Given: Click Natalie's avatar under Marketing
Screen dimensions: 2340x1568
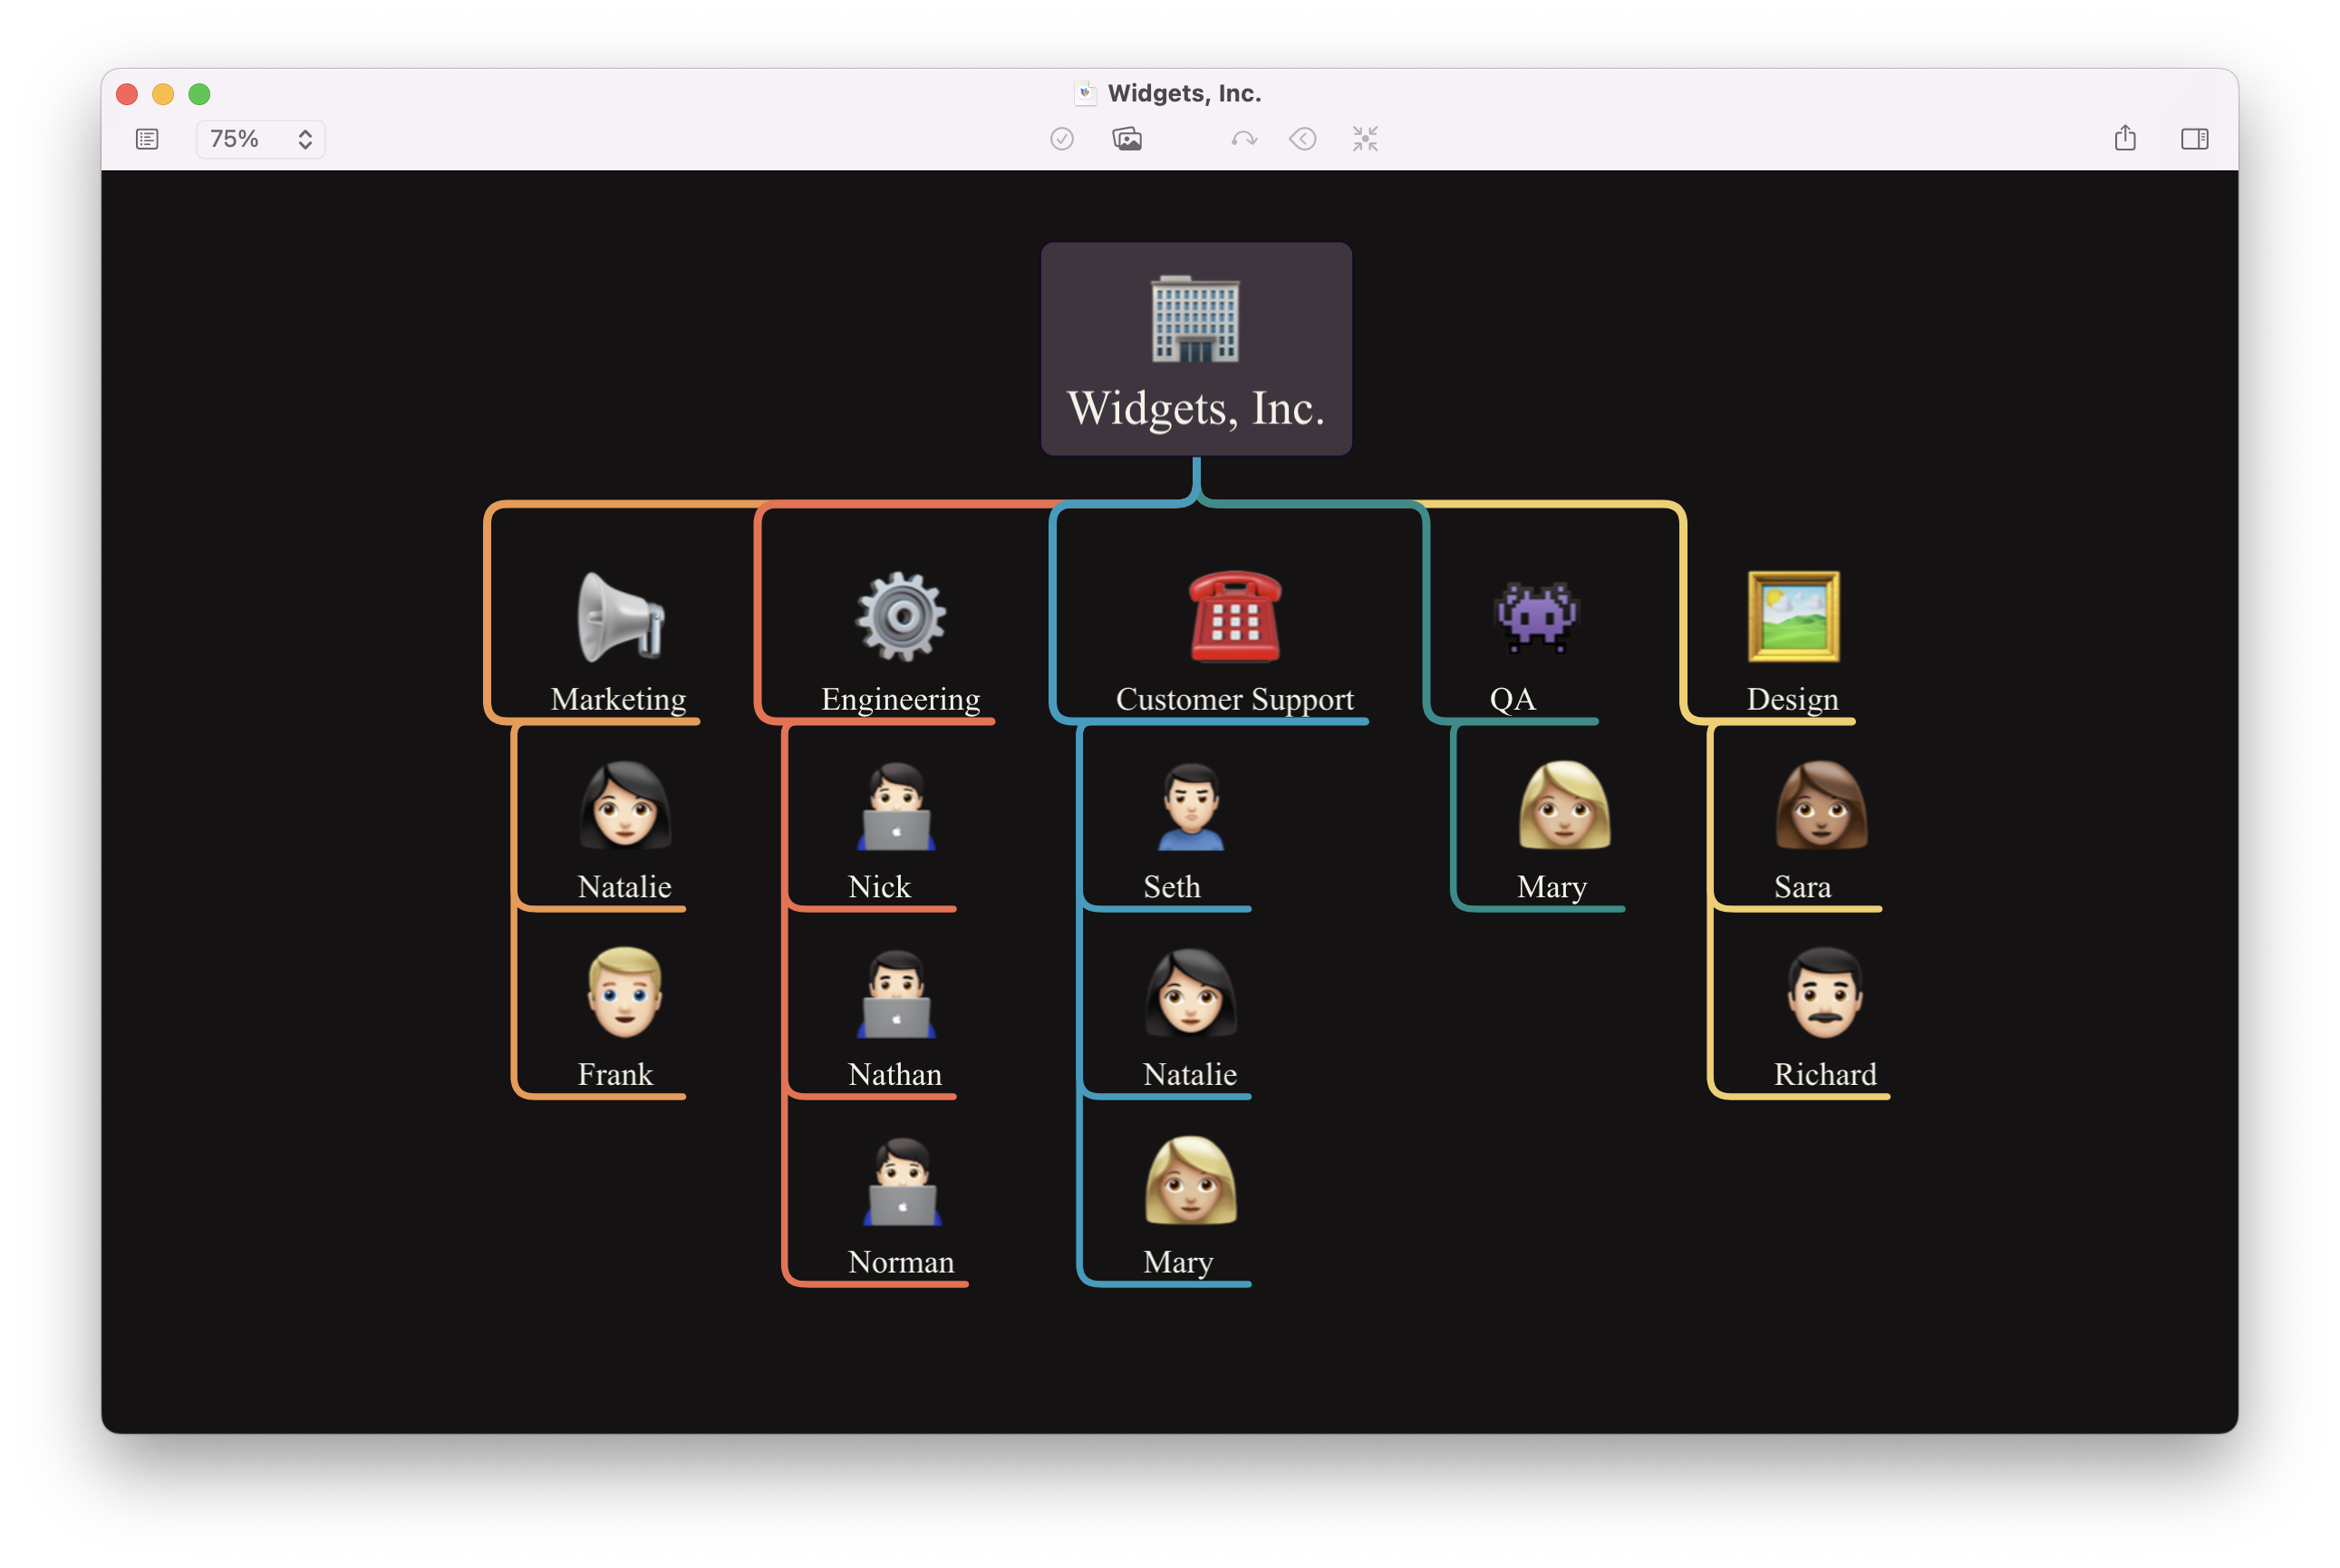Looking at the screenshot, I should pos(625,804).
